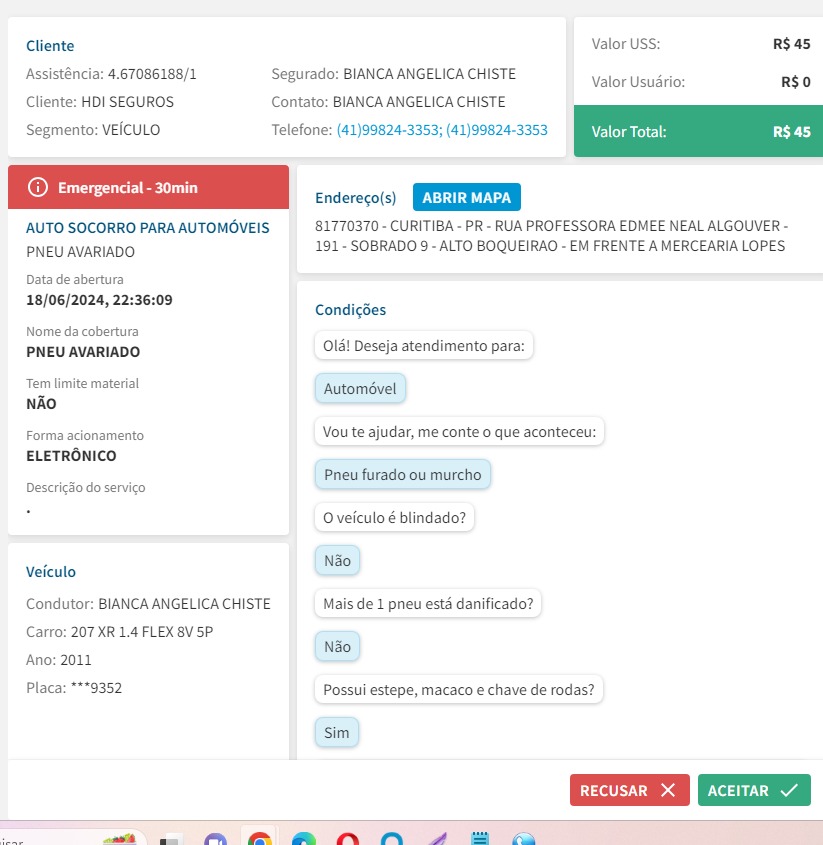Image resolution: width=823 pixels, height=845 pixels.
Task: Click the 'O veículo é blindado?' question
Action: tap(394, 517)
